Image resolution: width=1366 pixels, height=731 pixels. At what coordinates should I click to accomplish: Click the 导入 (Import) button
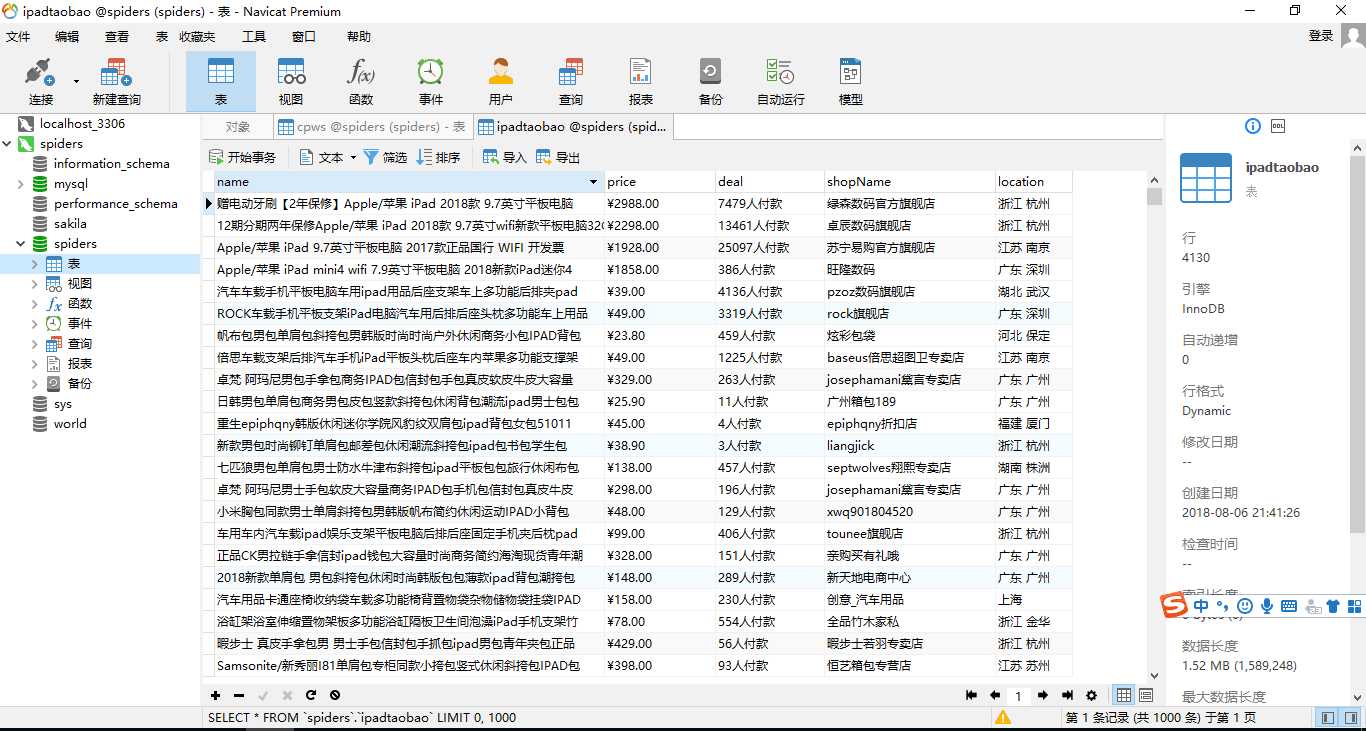click(x=504, y=157)
